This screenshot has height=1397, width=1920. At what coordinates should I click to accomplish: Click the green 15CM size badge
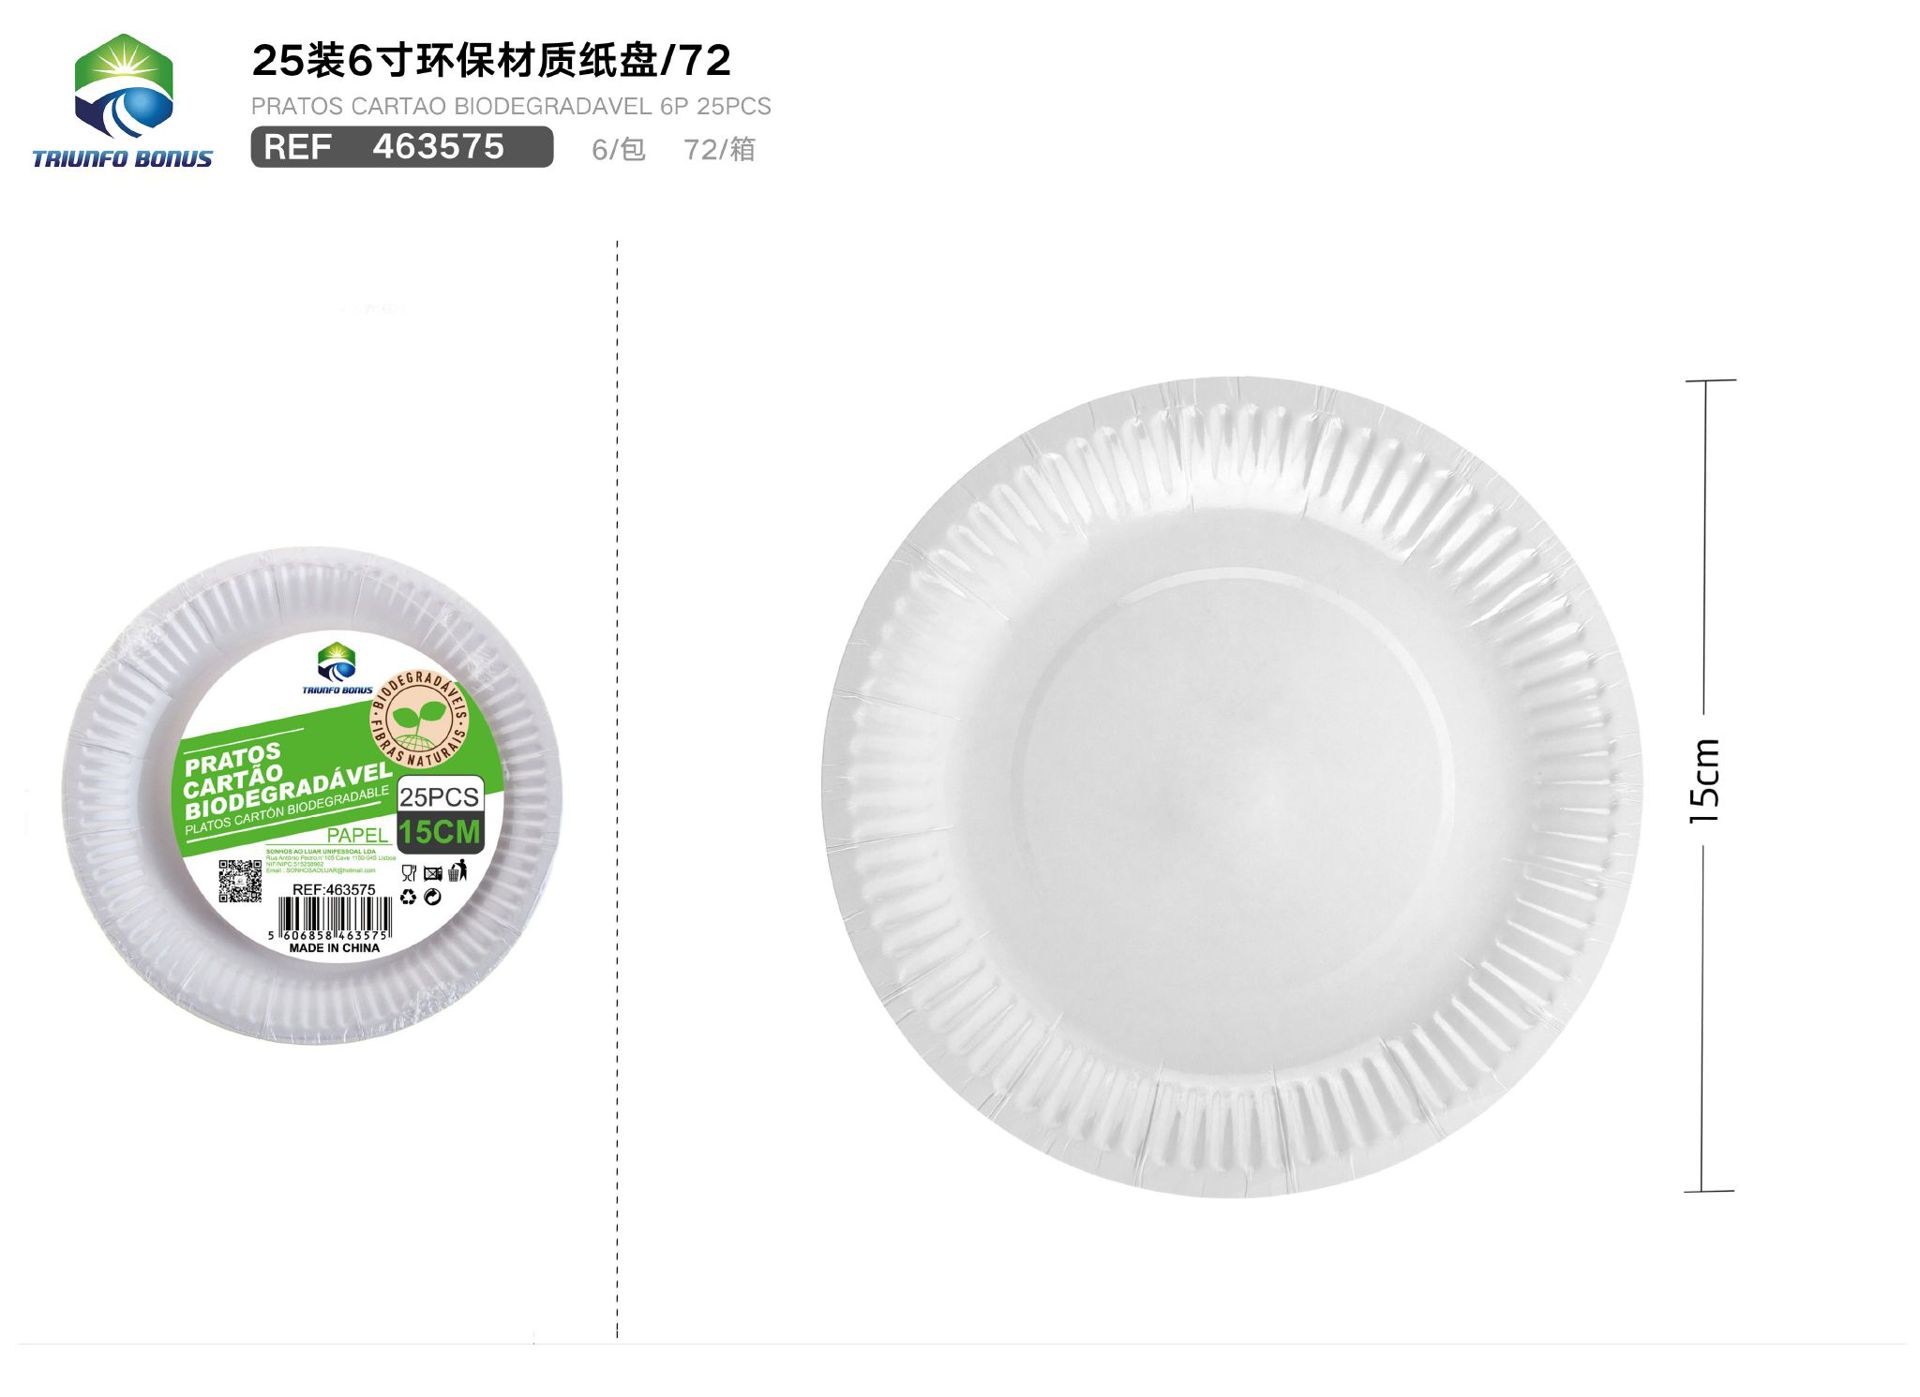(x=440, y=833)
